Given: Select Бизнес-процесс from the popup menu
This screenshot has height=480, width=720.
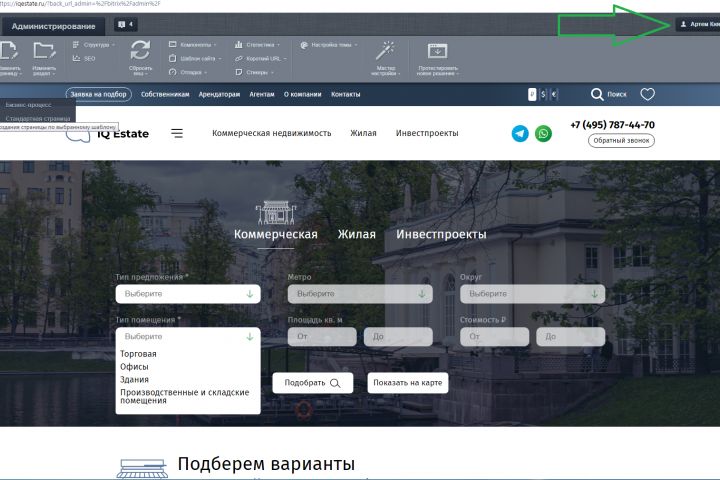Looking at the screenshot, I should coord(28,105).
